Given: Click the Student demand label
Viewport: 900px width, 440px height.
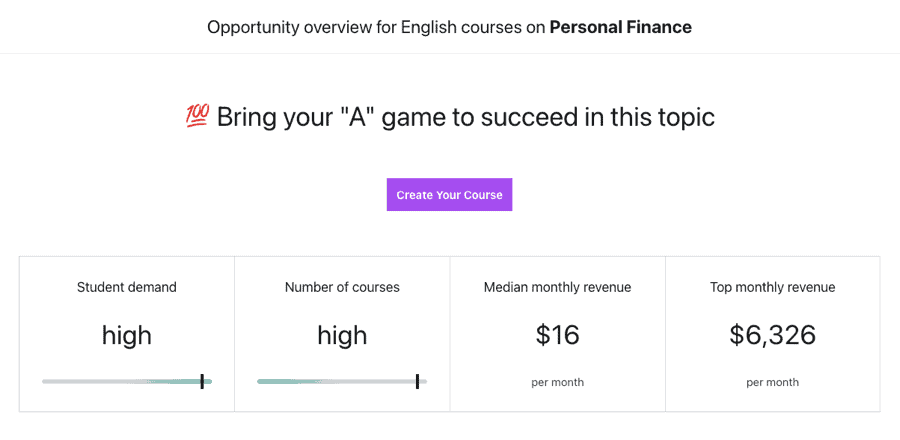Looking at the screenshot, I should pyautogui.click(x=127, y=287).
